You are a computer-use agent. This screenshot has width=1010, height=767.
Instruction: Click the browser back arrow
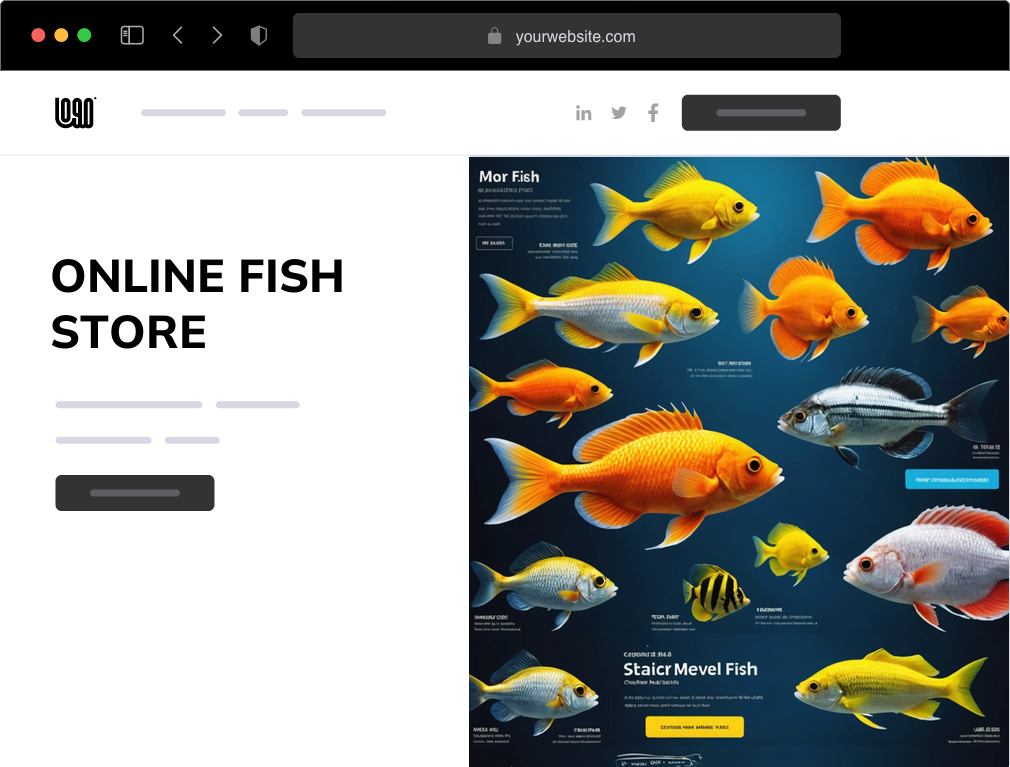[178, 34]
